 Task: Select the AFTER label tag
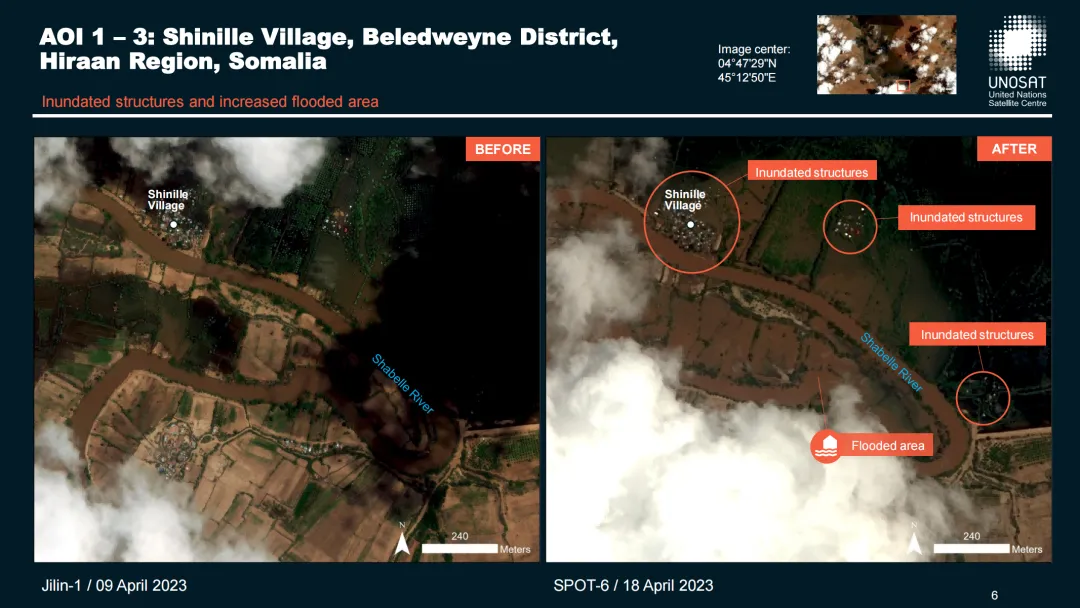coord(1014,149)
